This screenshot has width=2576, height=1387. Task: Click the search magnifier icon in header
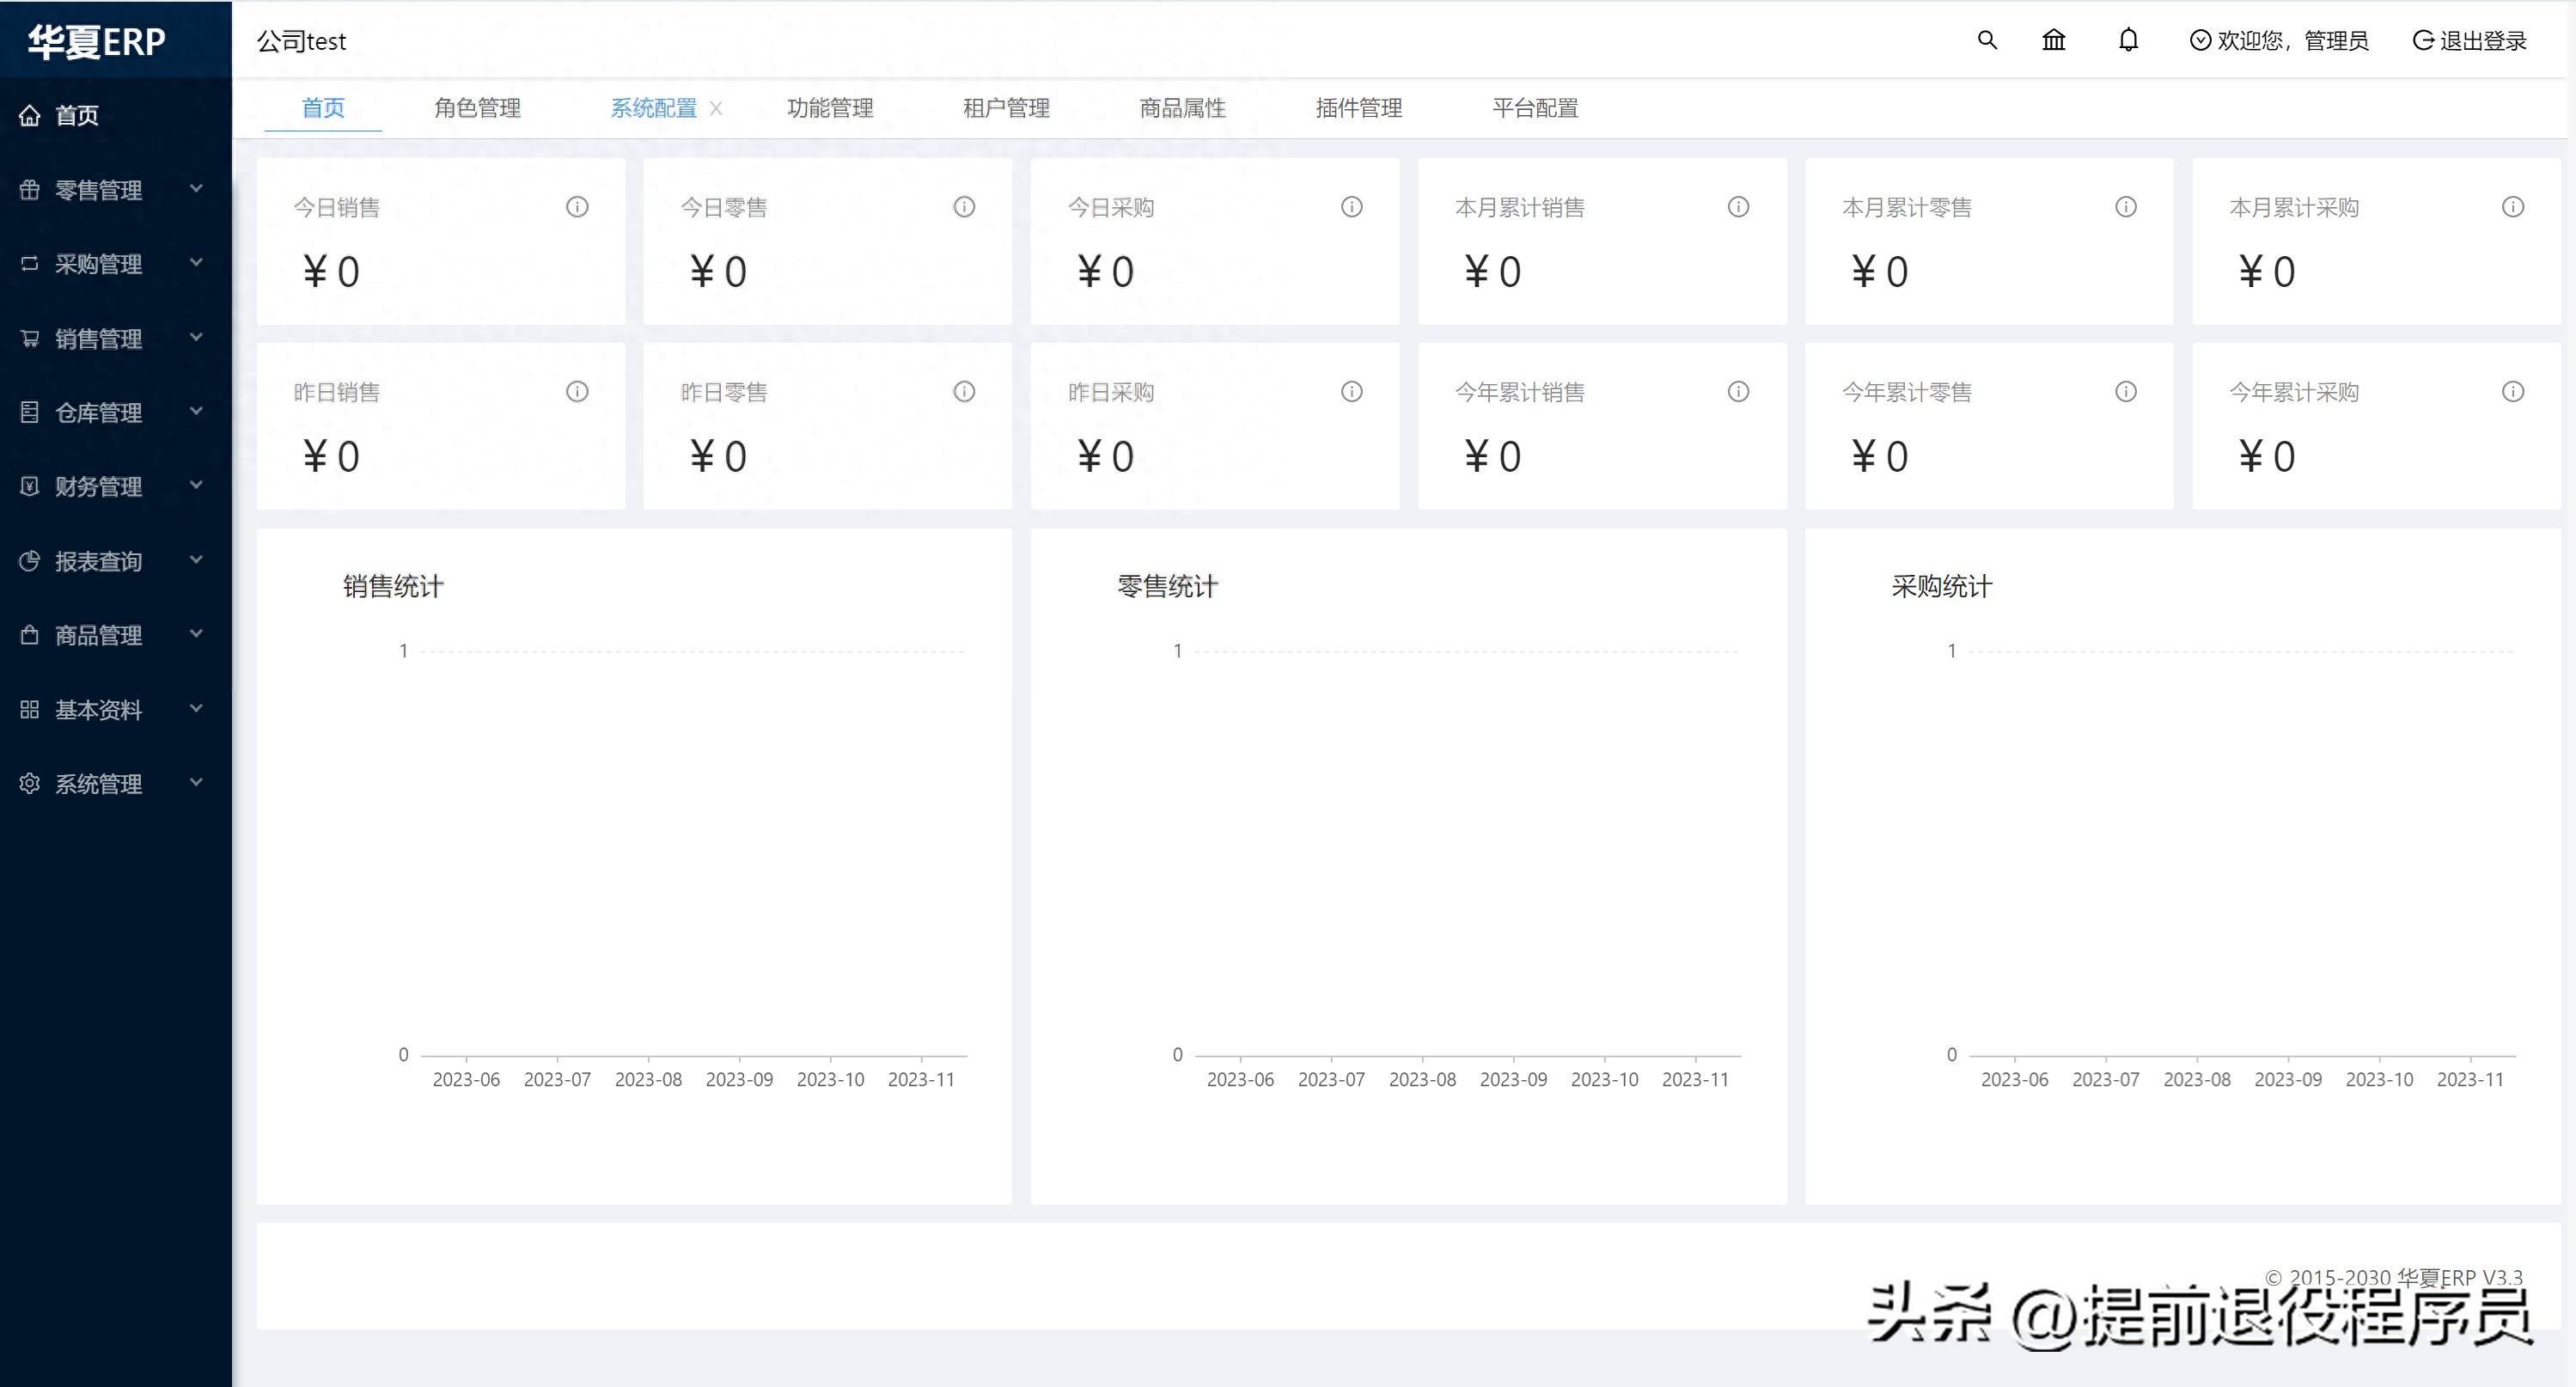pyautogui.click(x=1987, y=40)
